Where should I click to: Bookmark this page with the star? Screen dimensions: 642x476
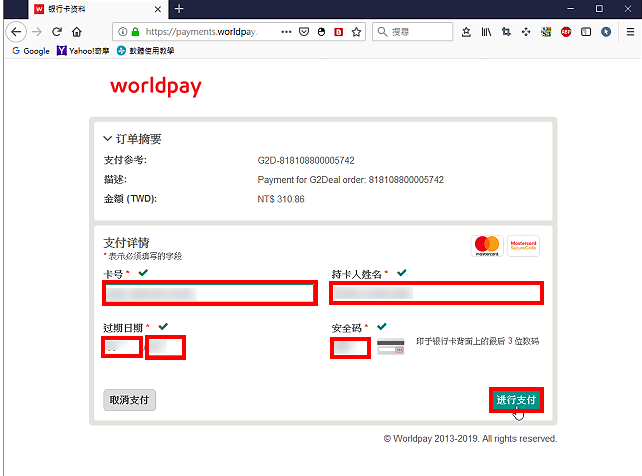[x=356, y=32]
